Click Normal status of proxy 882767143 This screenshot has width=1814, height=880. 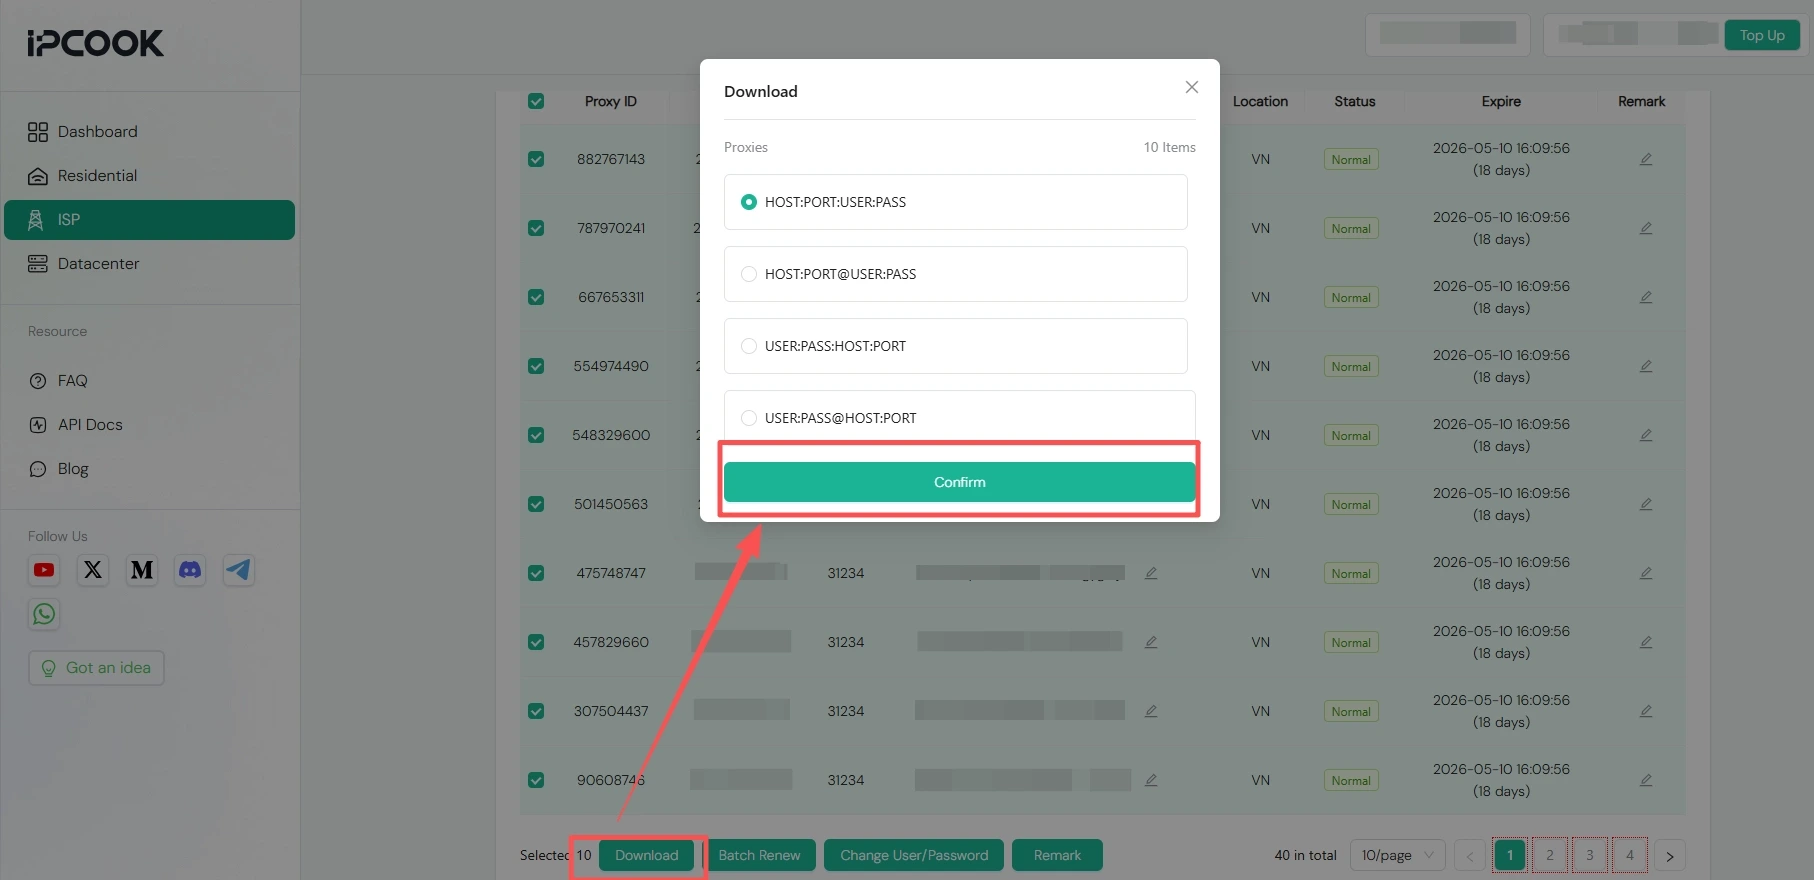(x=1351, y=160)
